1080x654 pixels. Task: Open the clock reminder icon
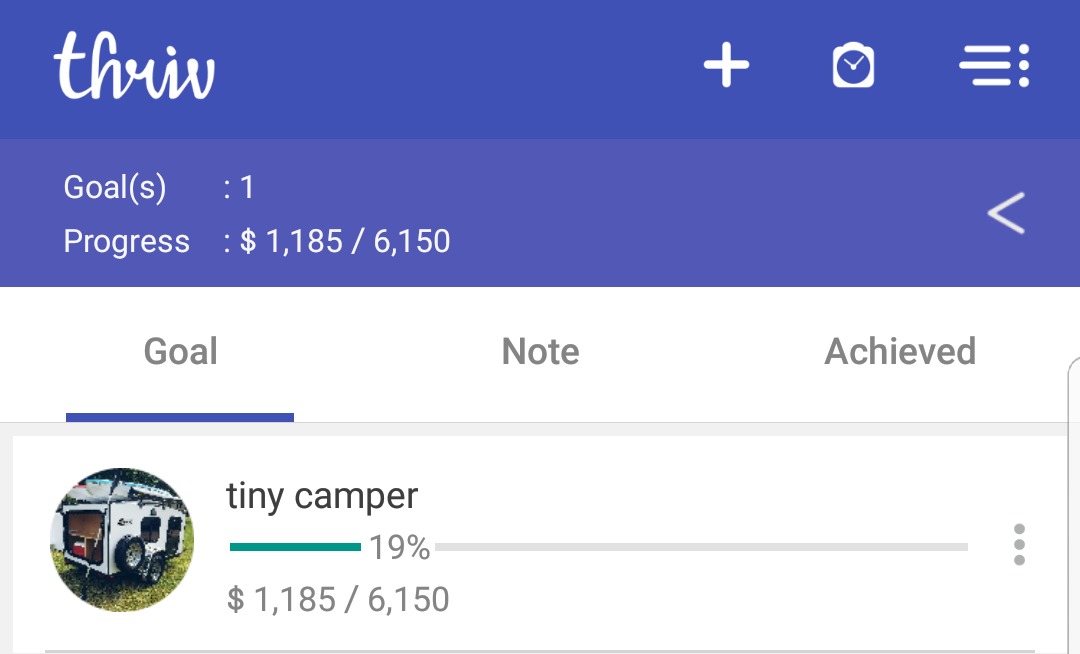[853, 67]
